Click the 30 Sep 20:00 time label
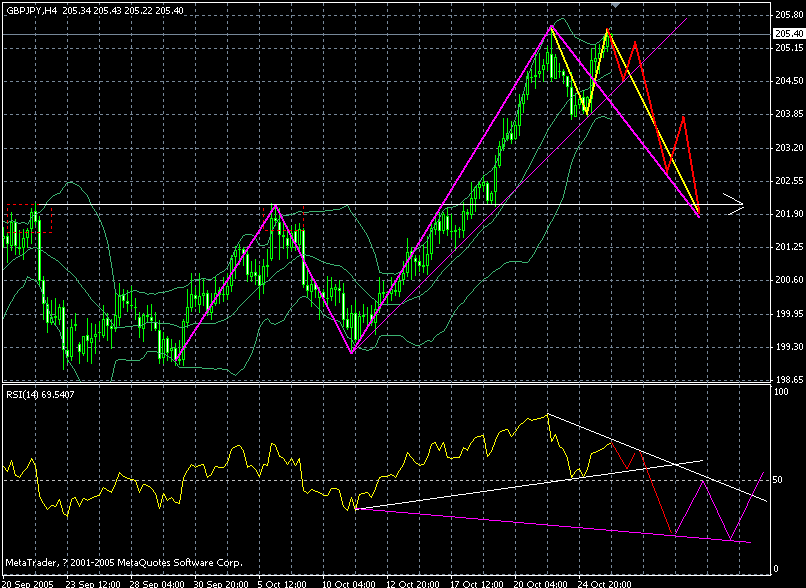806x588 pixels. pos(222,584)
